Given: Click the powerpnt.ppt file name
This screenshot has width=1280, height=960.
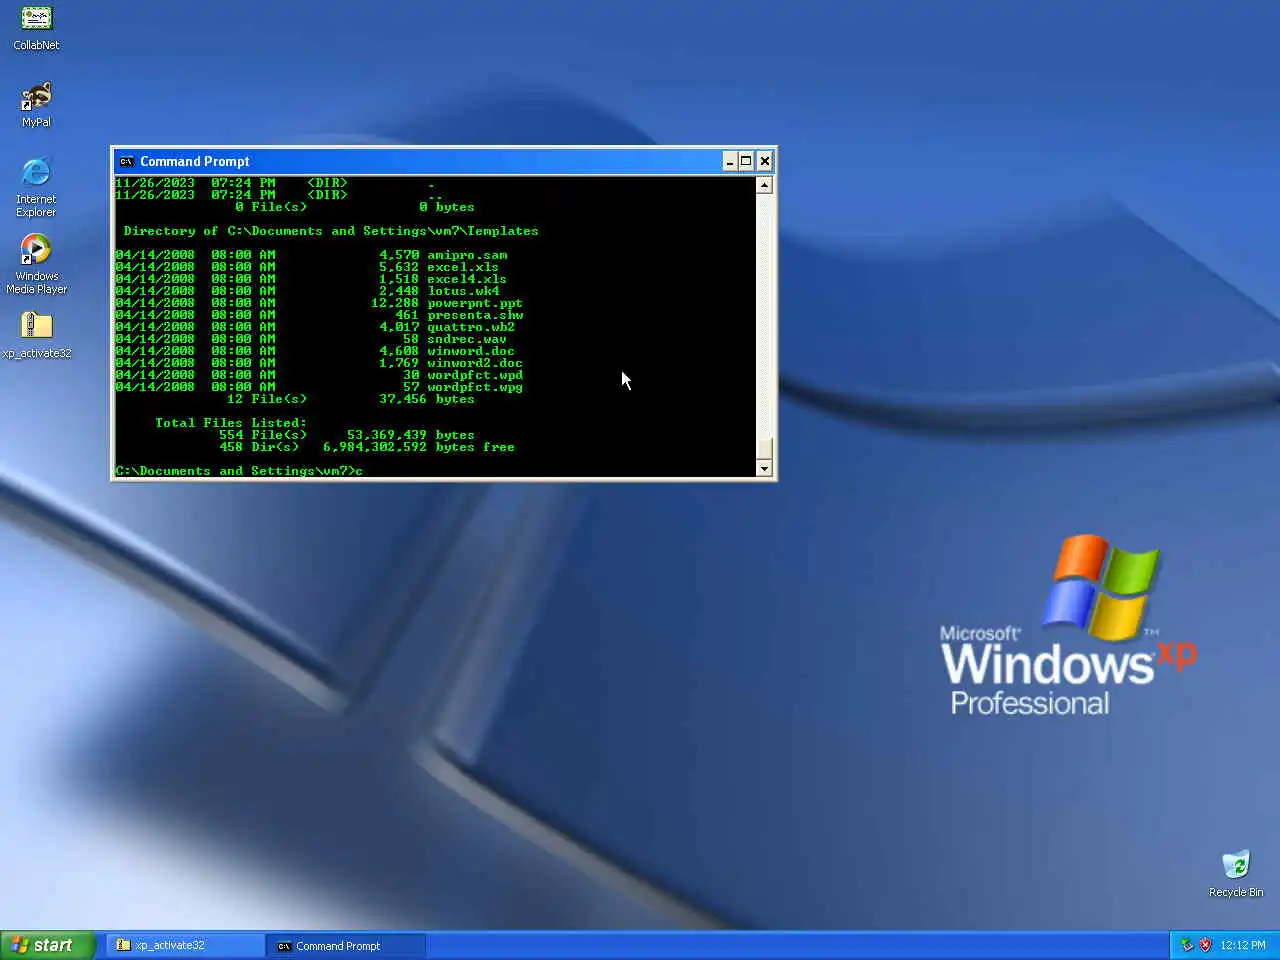Looking at the screenshot, I should coord(475,303).
